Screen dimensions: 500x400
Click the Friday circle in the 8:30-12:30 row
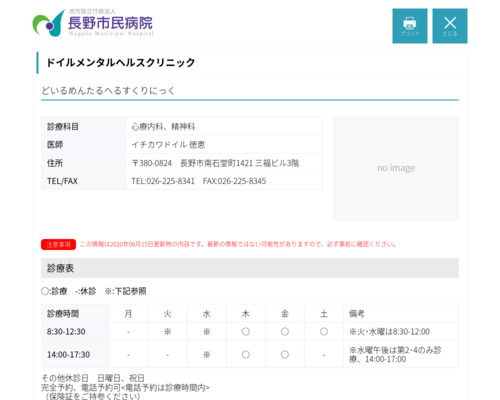pos(285,332)
